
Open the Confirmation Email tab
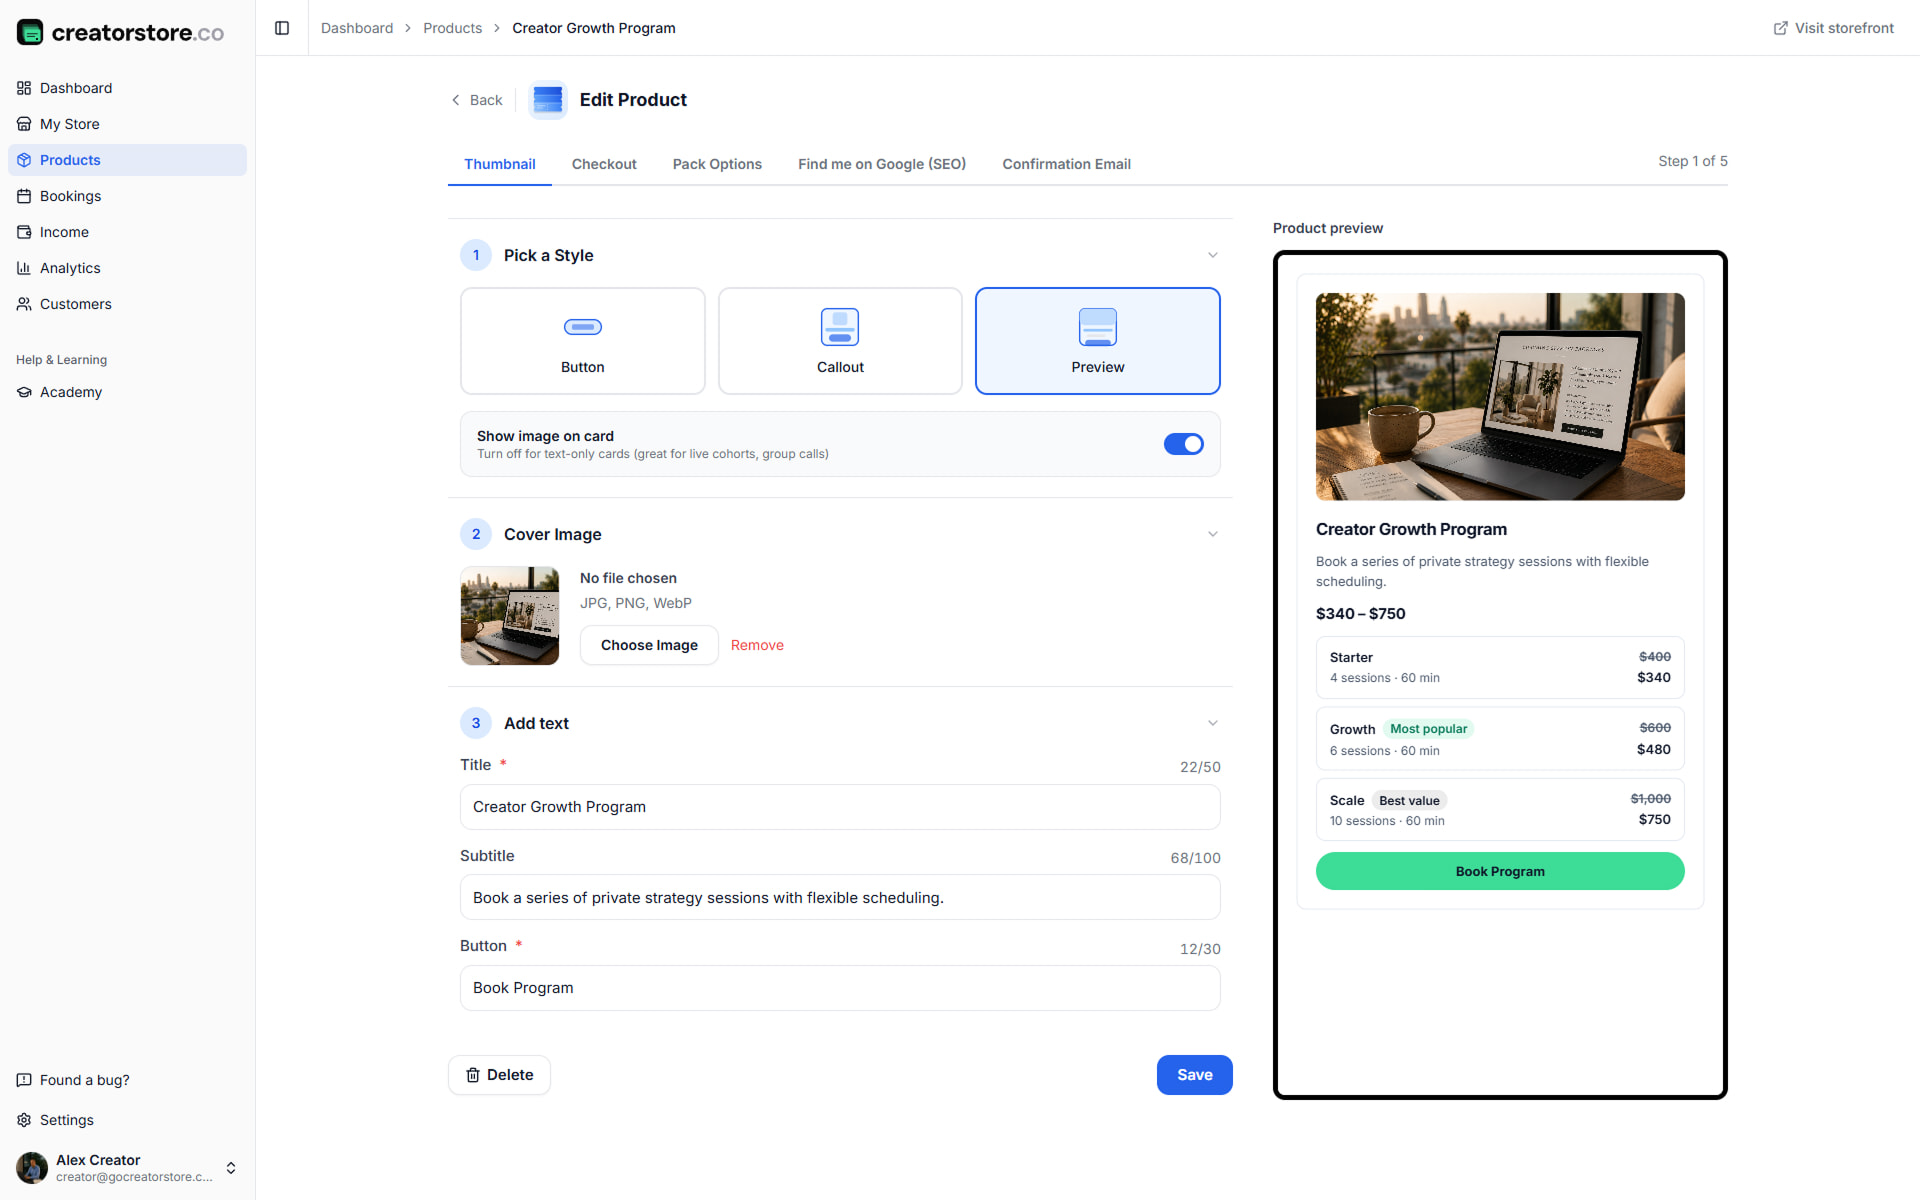1066,164
